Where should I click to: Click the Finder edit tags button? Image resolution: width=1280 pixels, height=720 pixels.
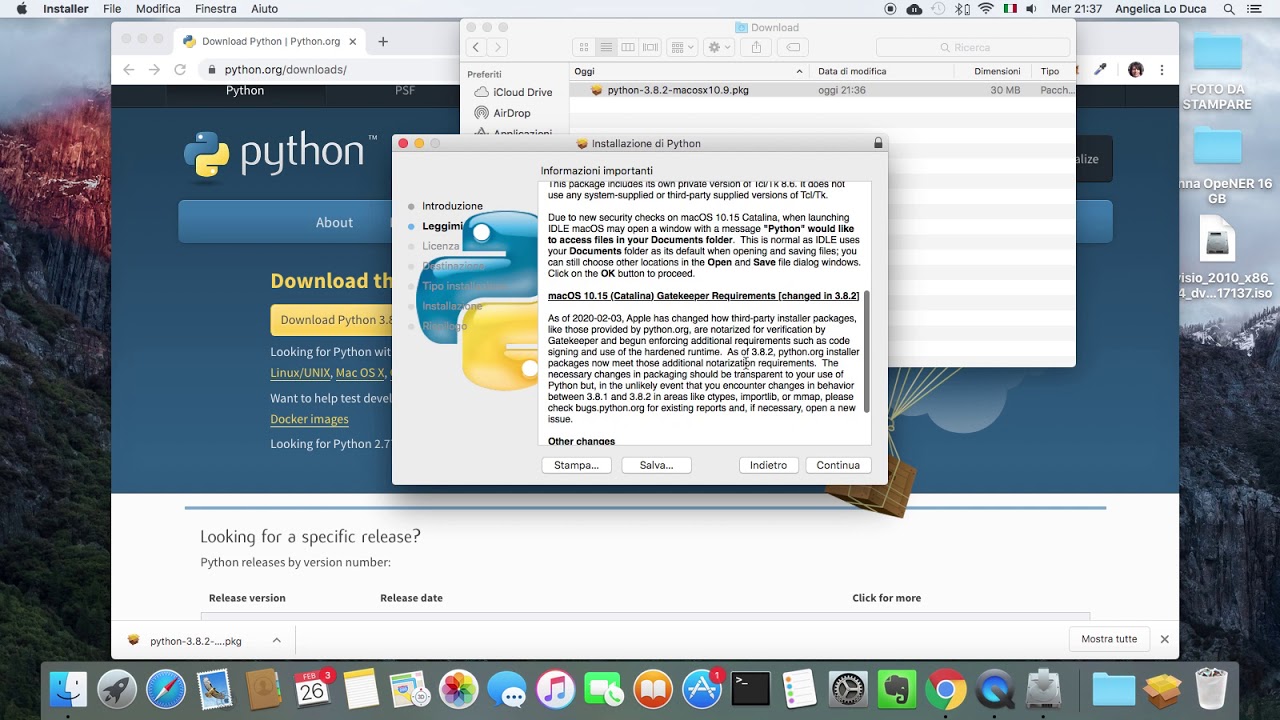tap(792, 47)
